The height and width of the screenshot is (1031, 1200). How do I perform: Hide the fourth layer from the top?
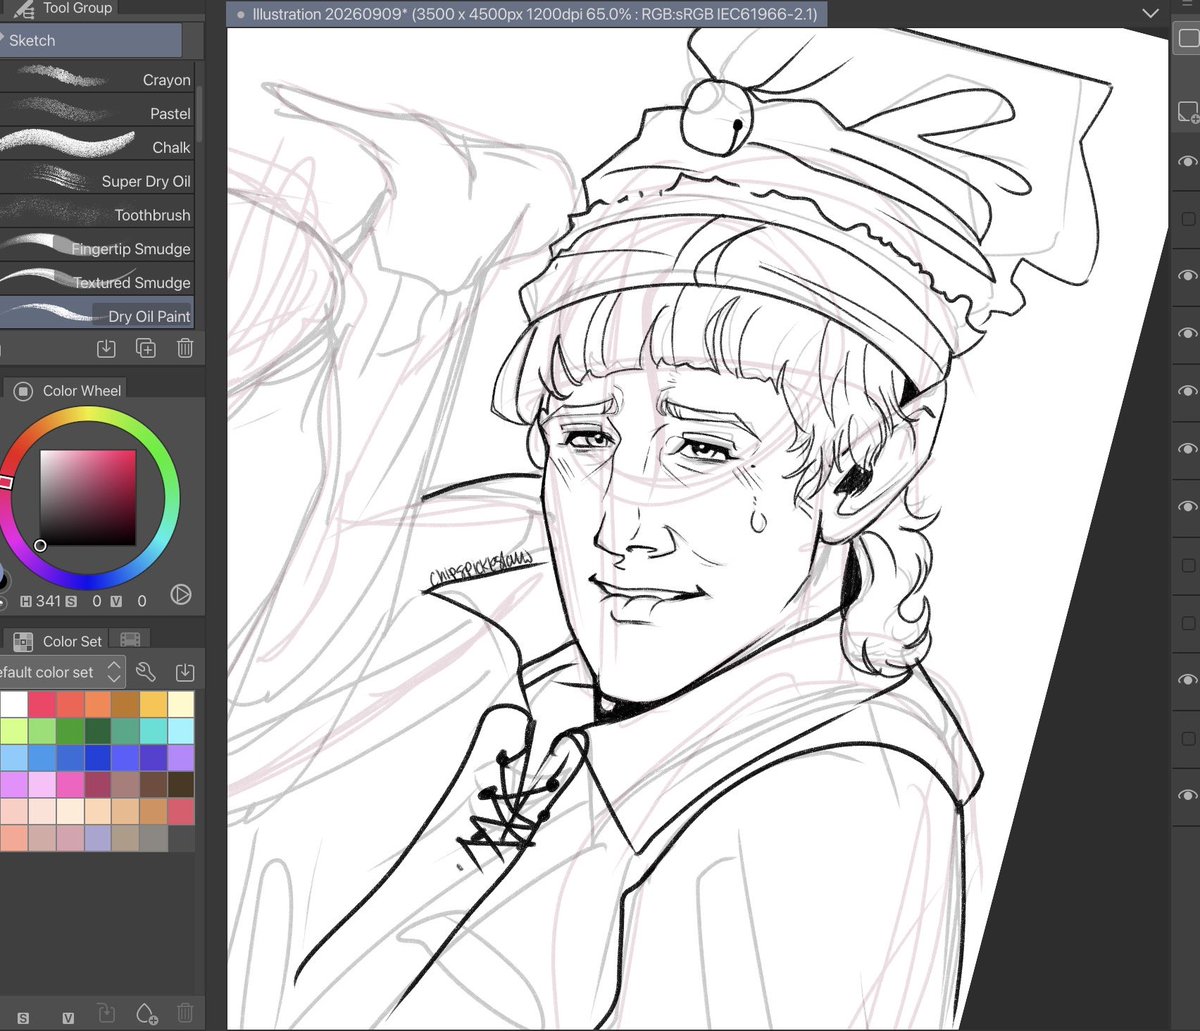[x=1187, y=332]
